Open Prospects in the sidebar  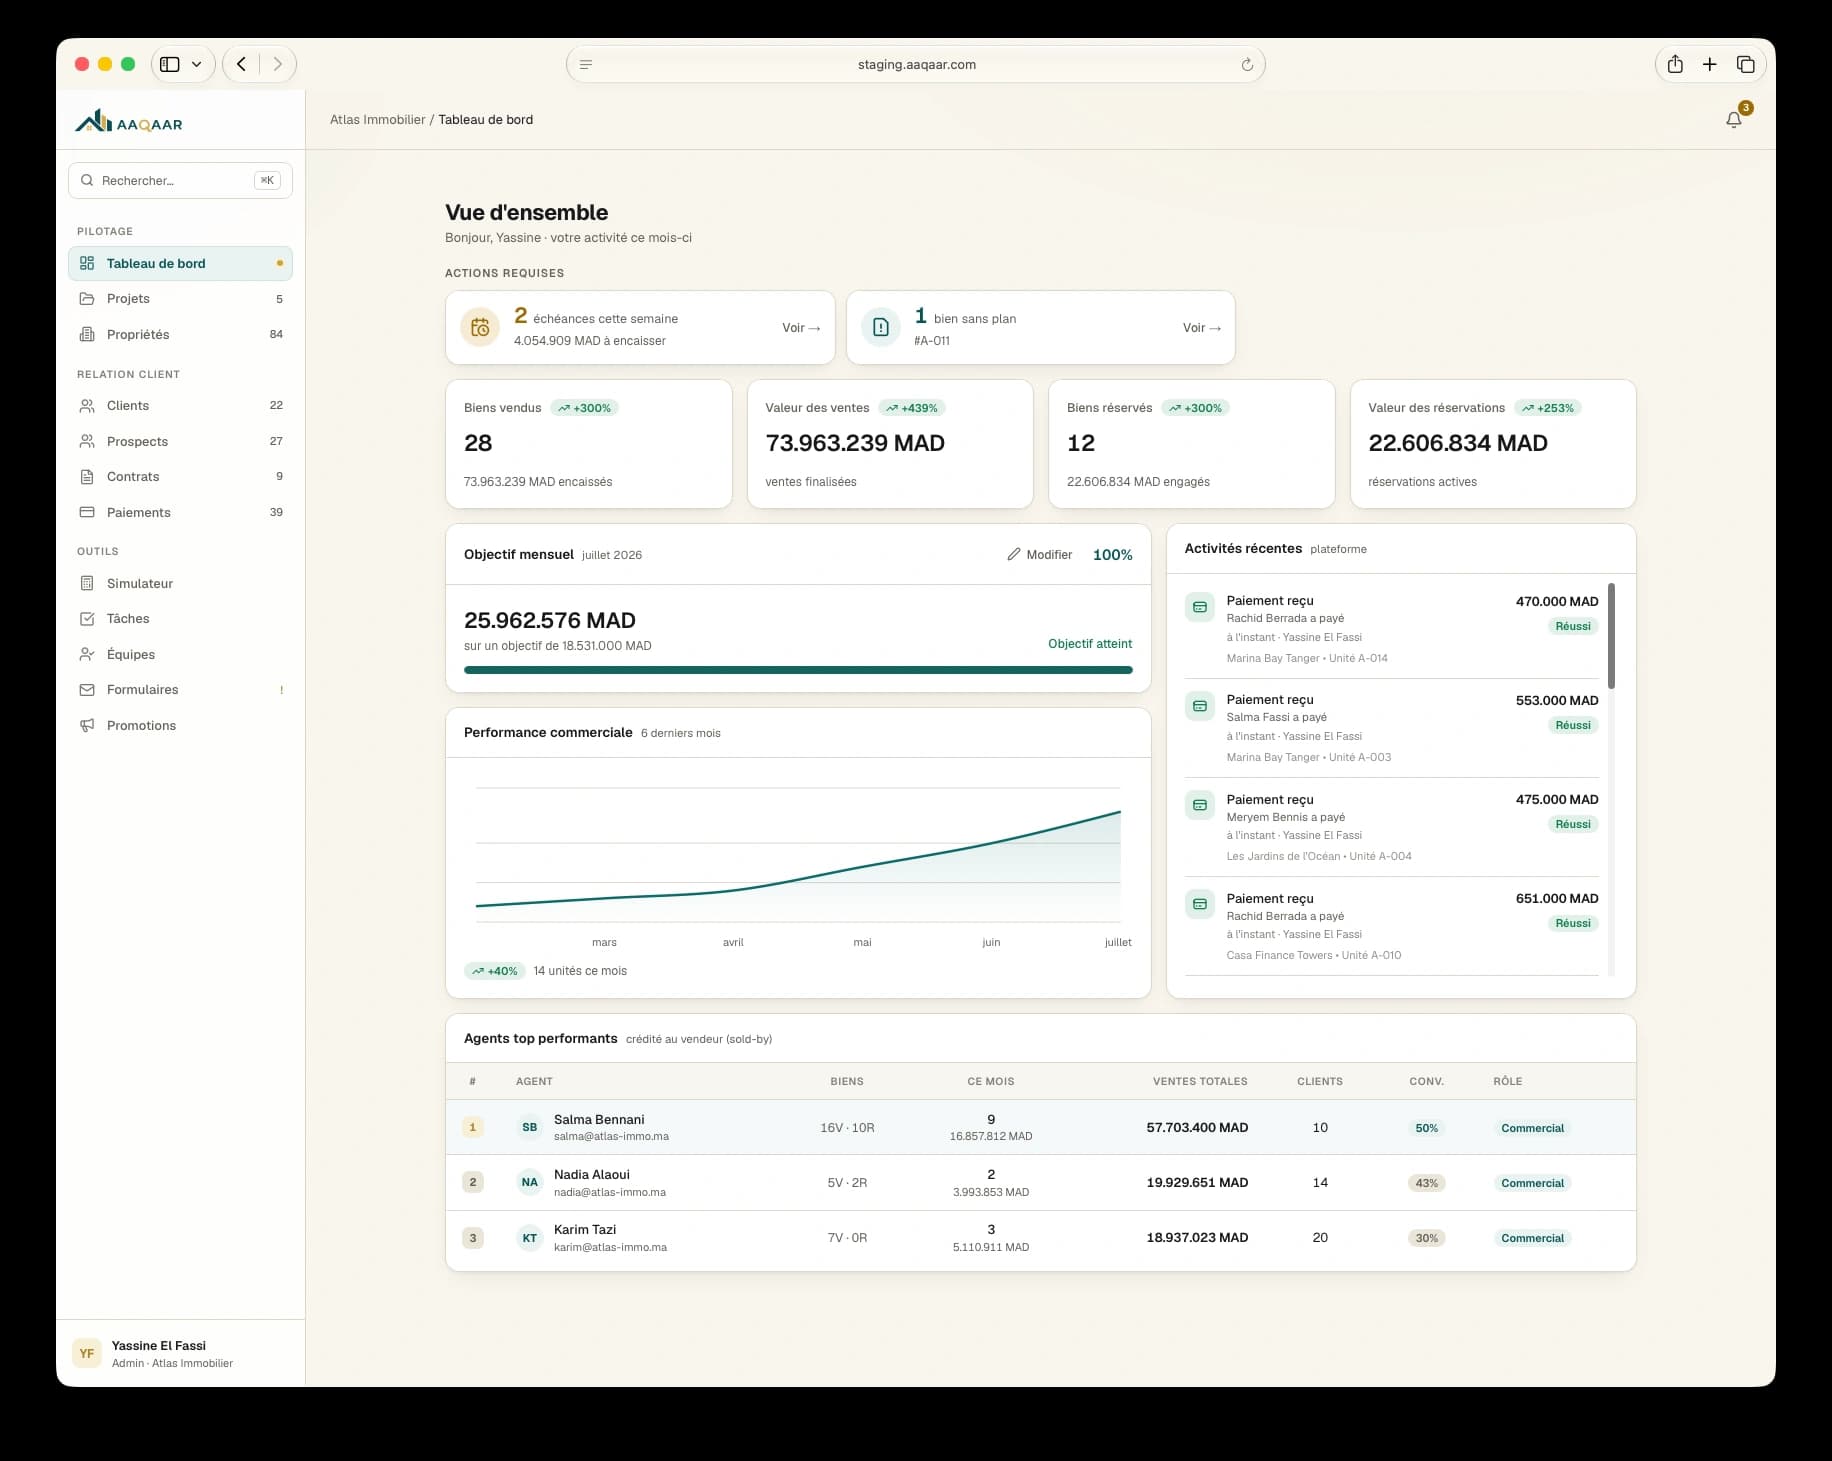coord(180,441)
